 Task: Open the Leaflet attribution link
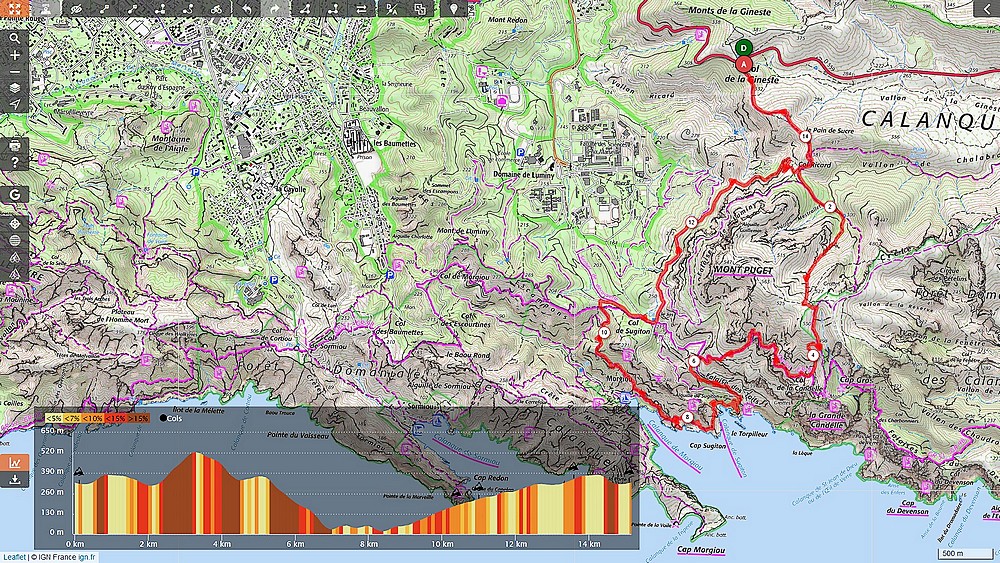(x=13, y=557)
